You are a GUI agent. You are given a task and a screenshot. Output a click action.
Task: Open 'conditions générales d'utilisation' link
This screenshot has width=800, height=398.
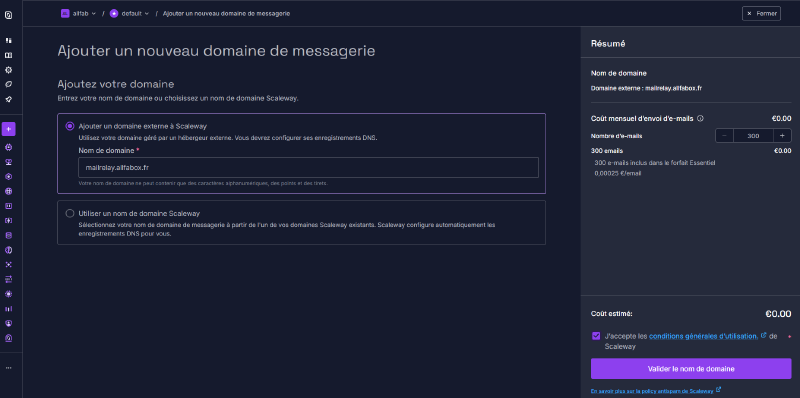click(704, 336)
